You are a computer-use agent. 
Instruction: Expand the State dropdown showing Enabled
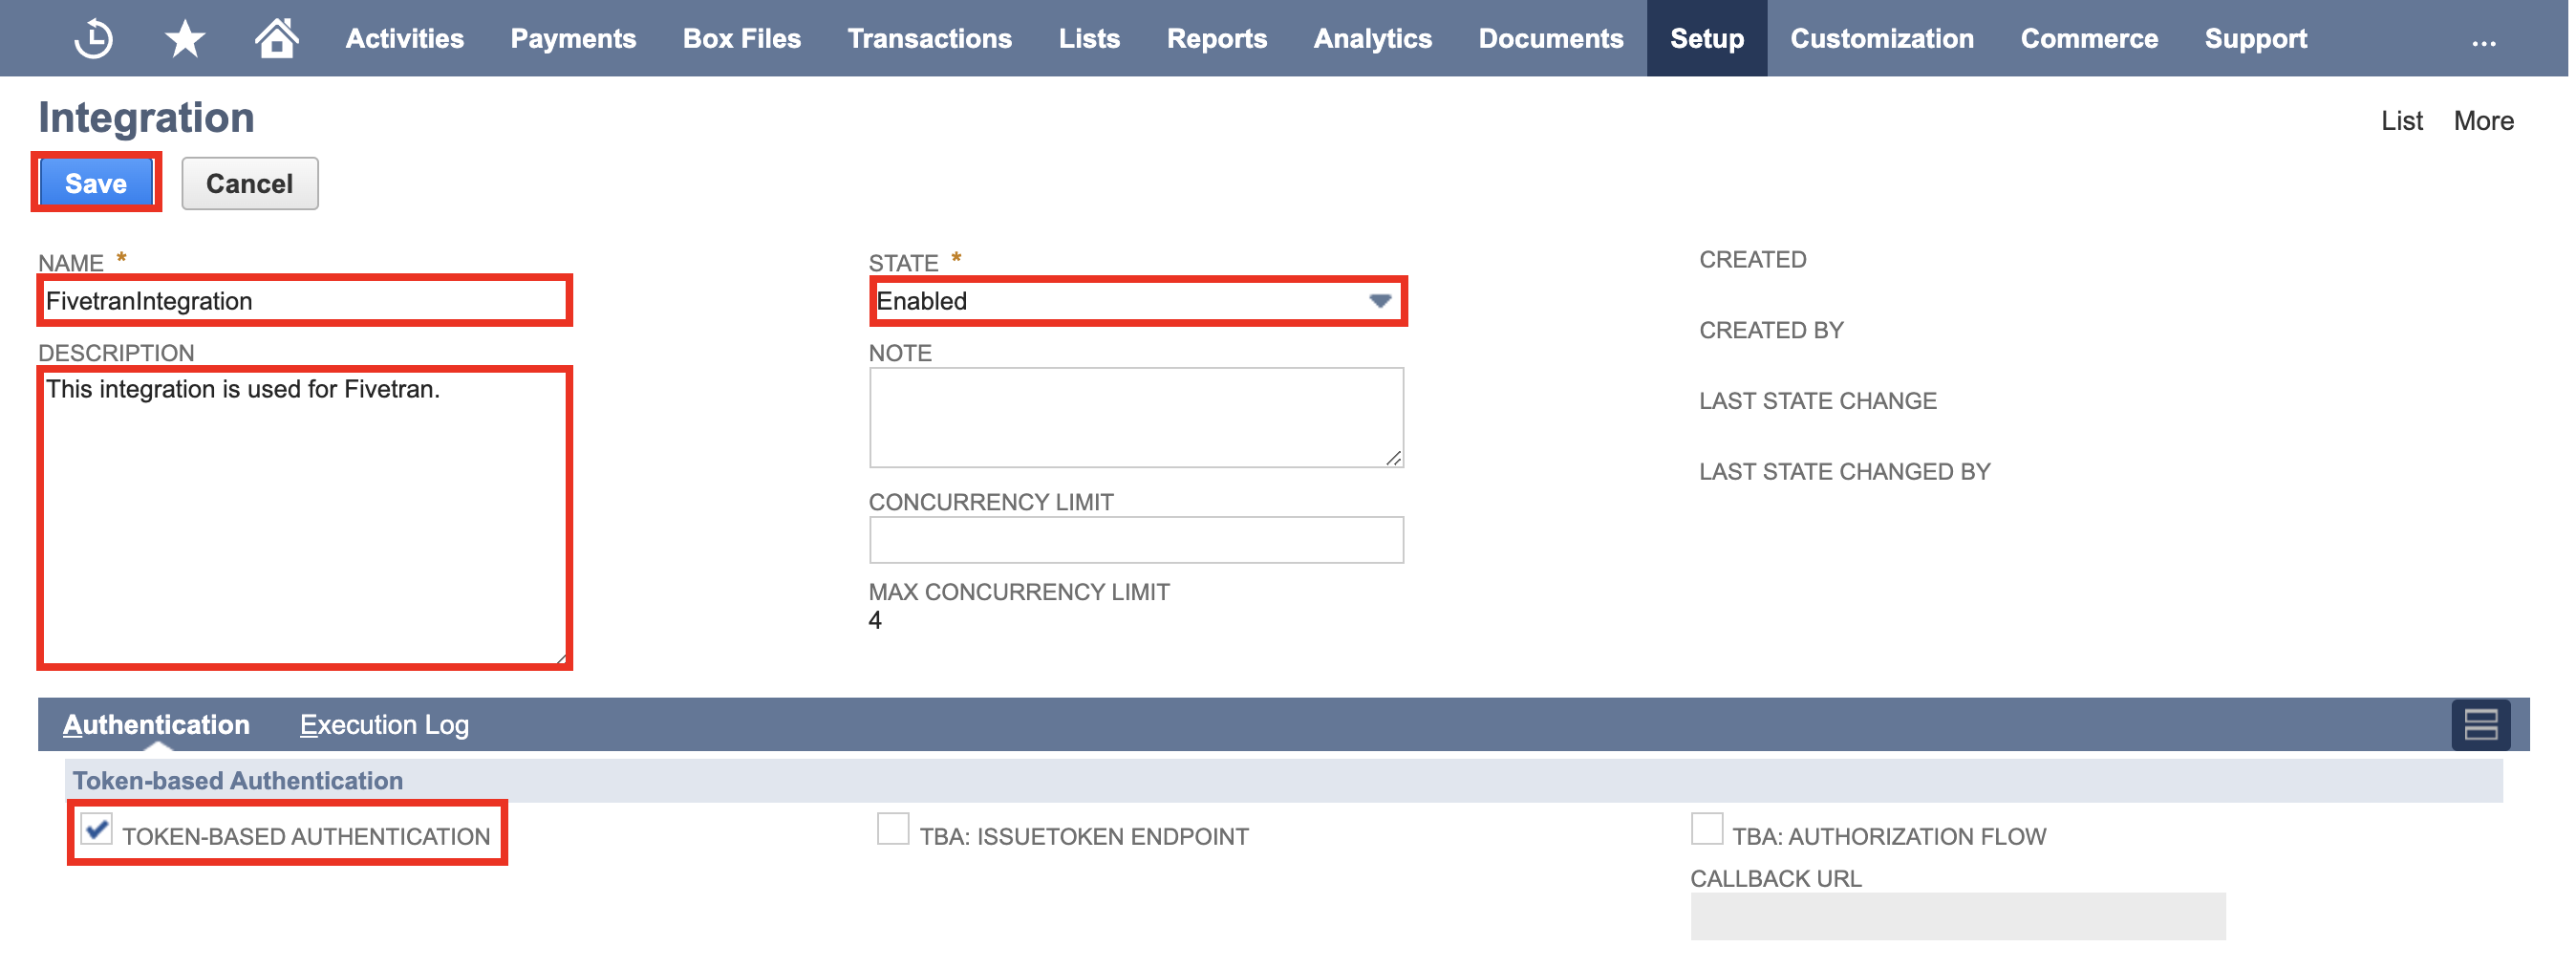point(1137,301)
